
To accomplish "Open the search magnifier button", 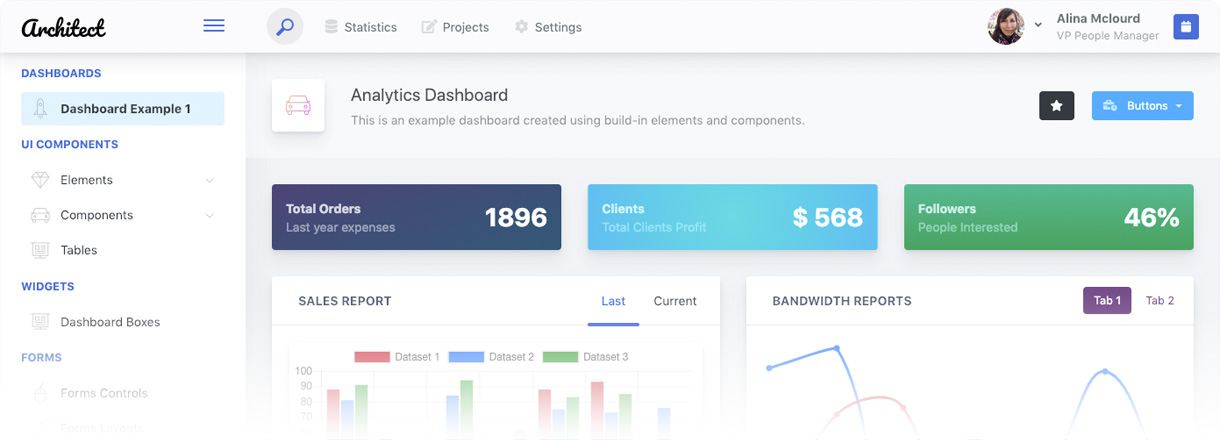I will point(285,27).
